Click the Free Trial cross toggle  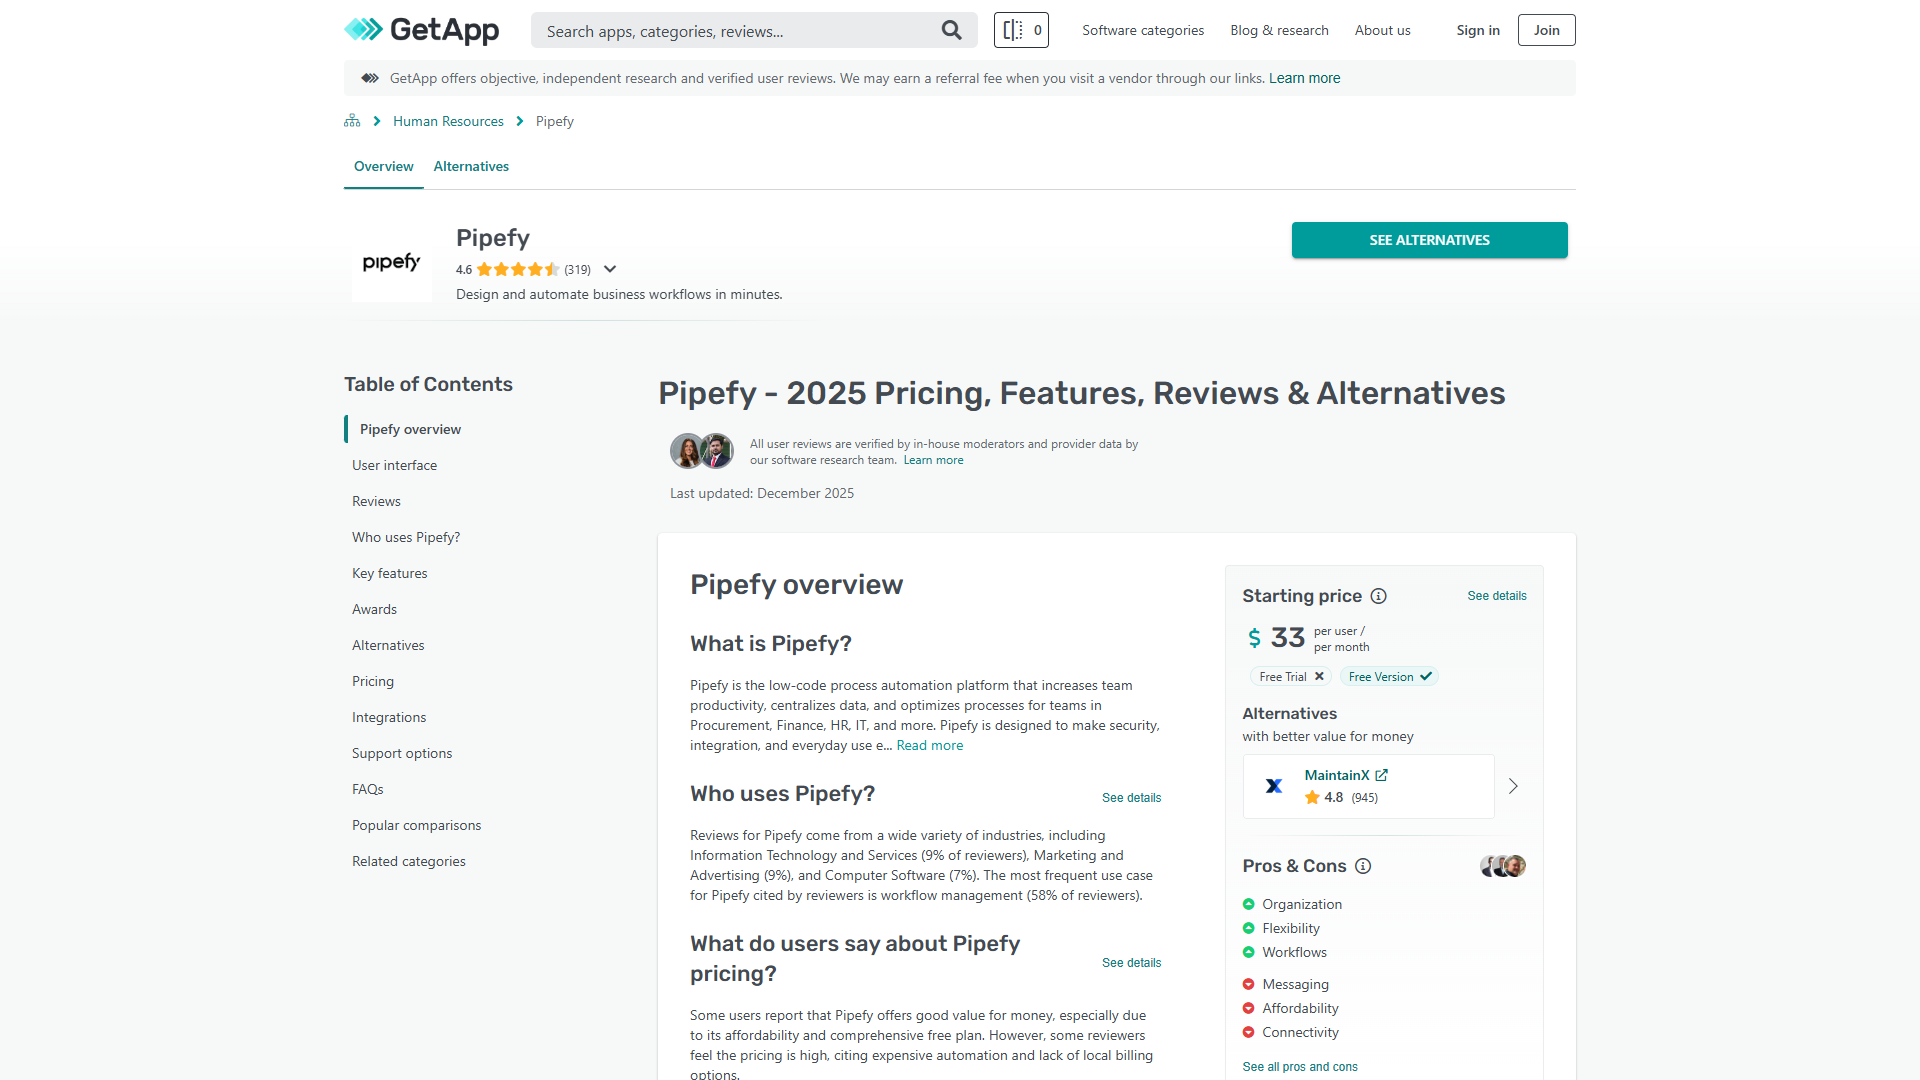click(x=1320, y=676)
